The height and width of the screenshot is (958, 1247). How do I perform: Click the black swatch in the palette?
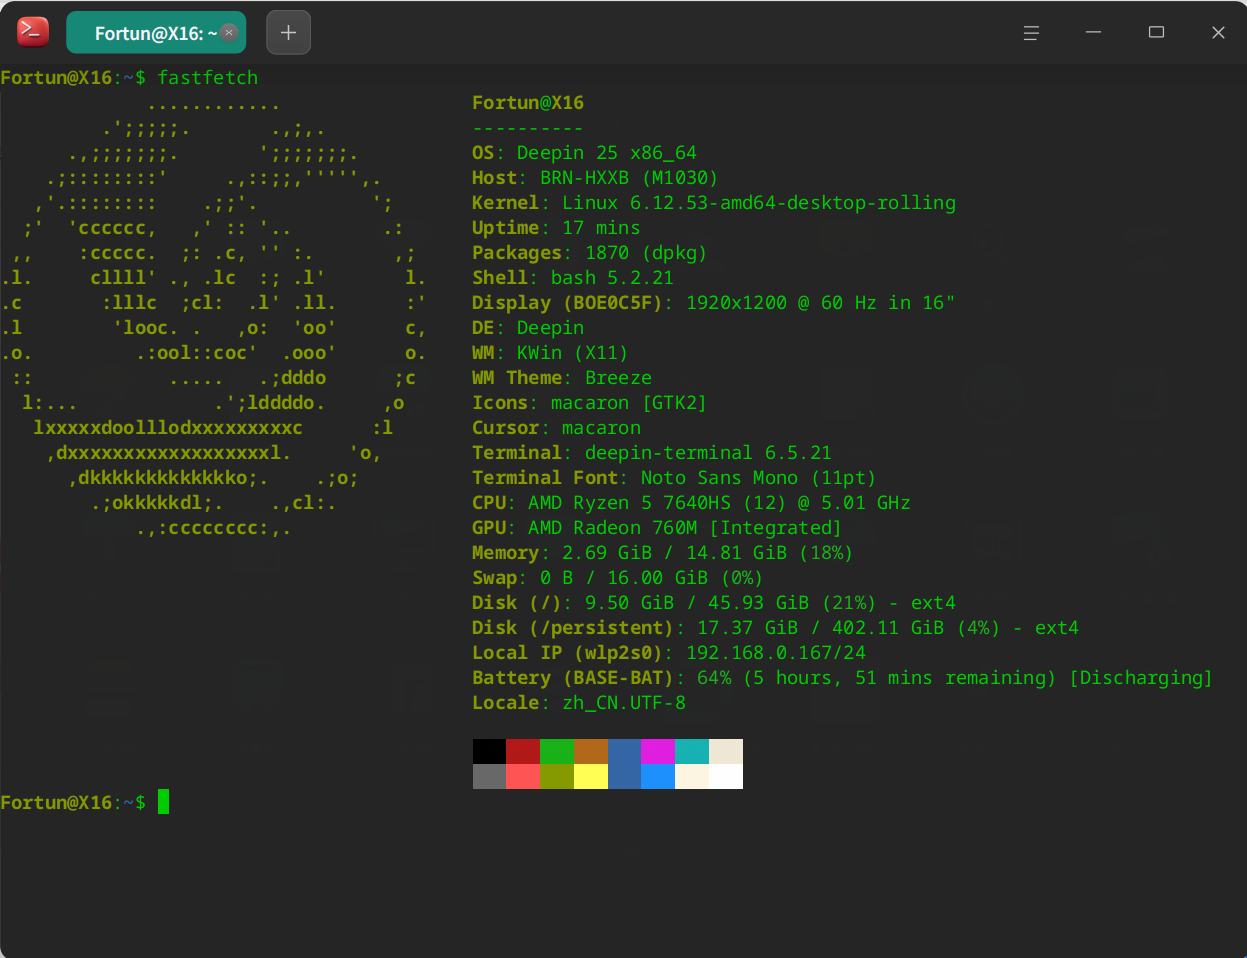[x=489, y=751]
